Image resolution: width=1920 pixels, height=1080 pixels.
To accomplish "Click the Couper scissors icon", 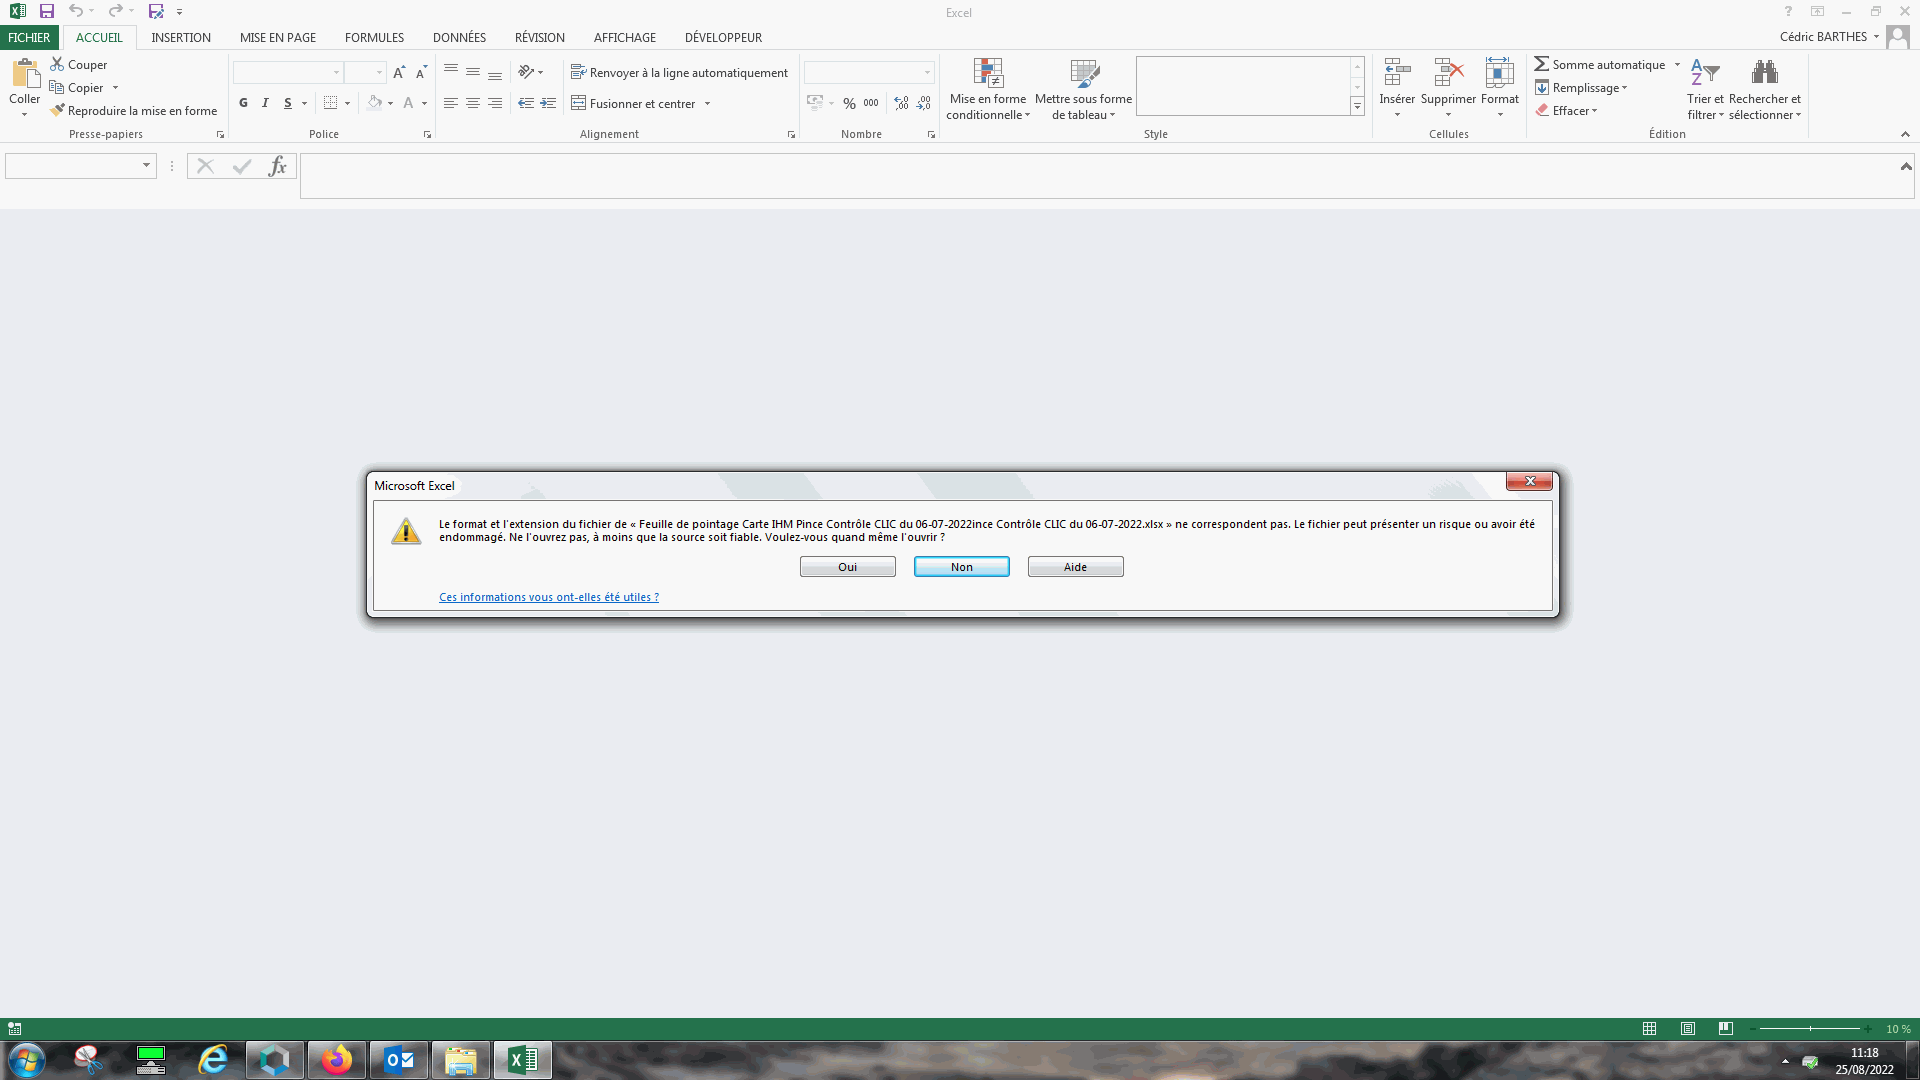I will (x=57, y=64).
